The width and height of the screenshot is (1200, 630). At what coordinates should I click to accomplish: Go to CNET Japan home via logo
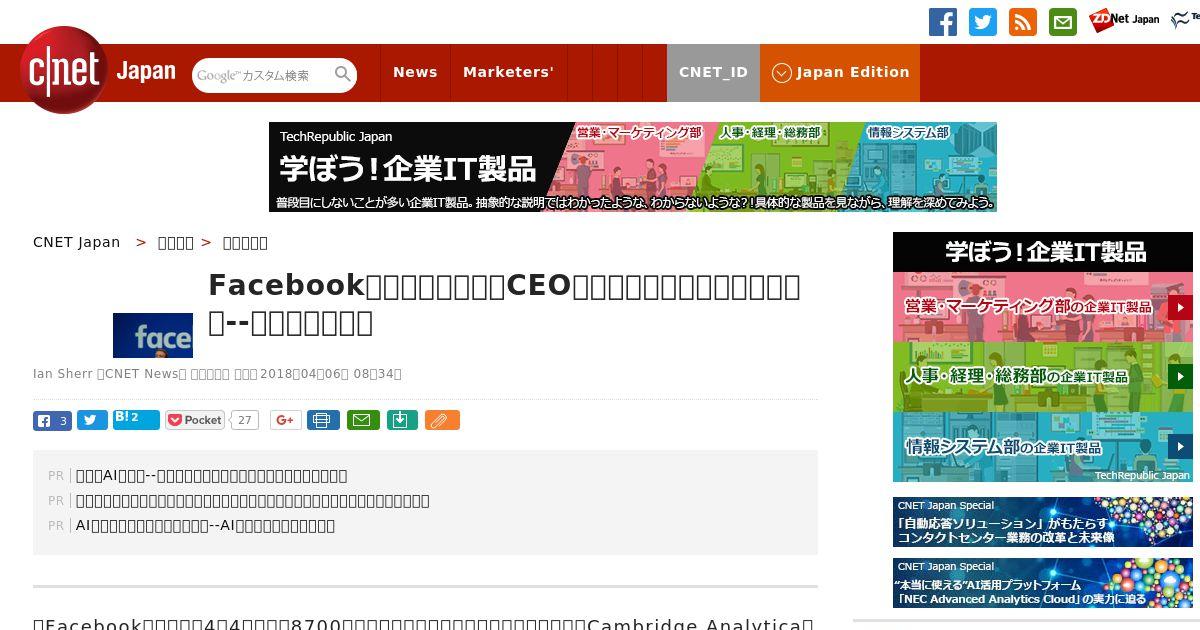click(x=98, y=71)
